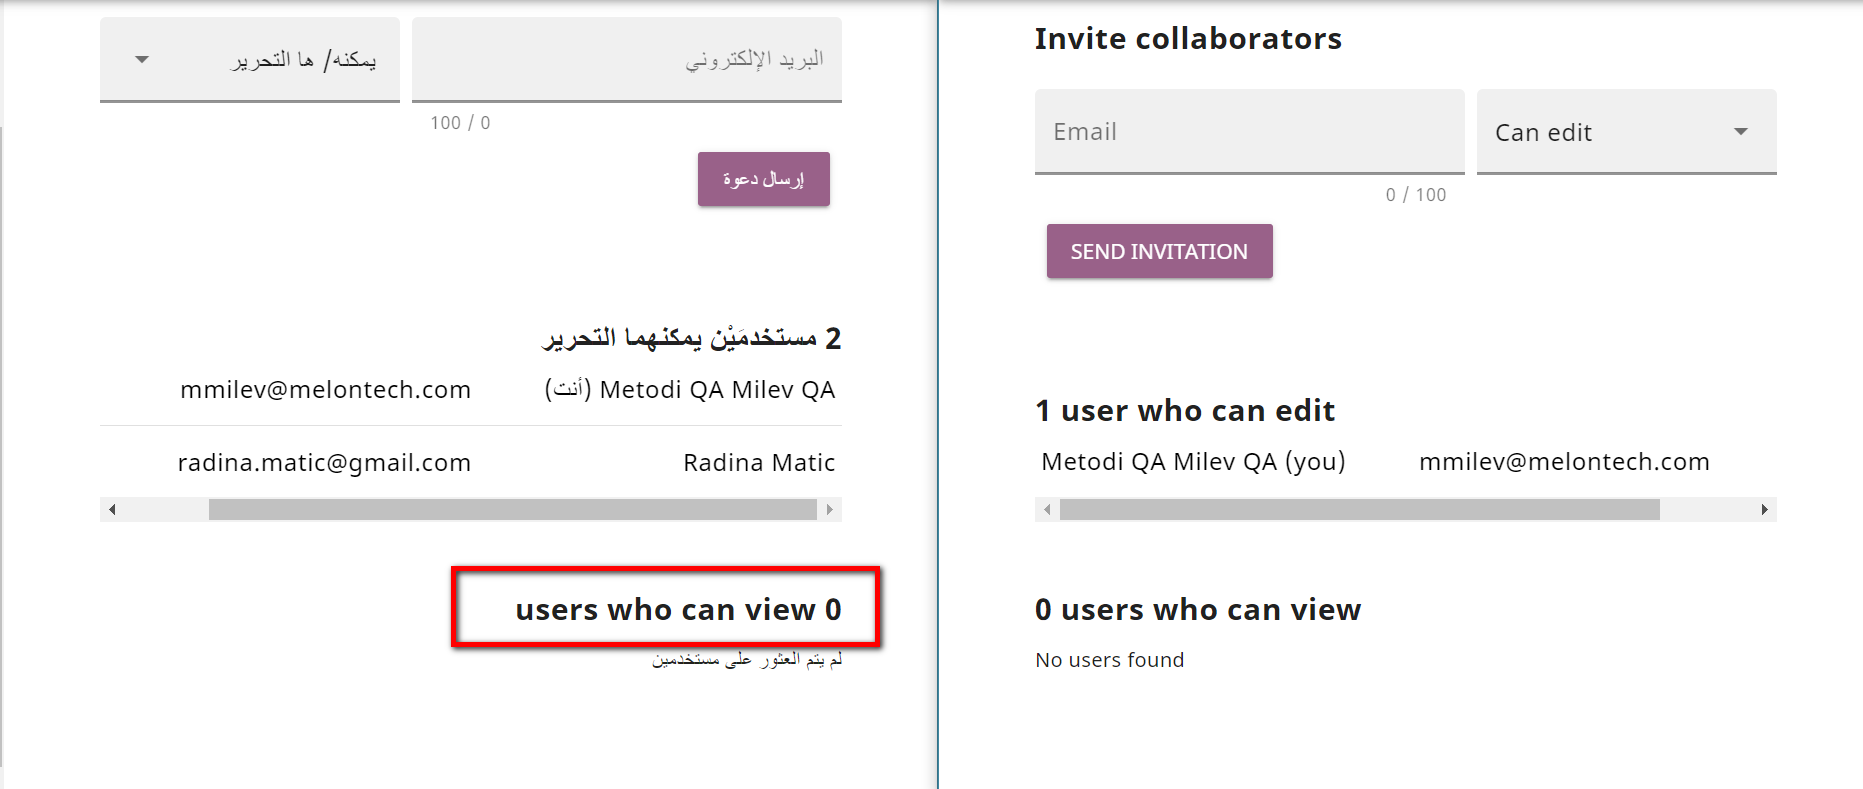Focus the Arabic email input field
This screenshot has width=1863, height=789.
[627, 60]
